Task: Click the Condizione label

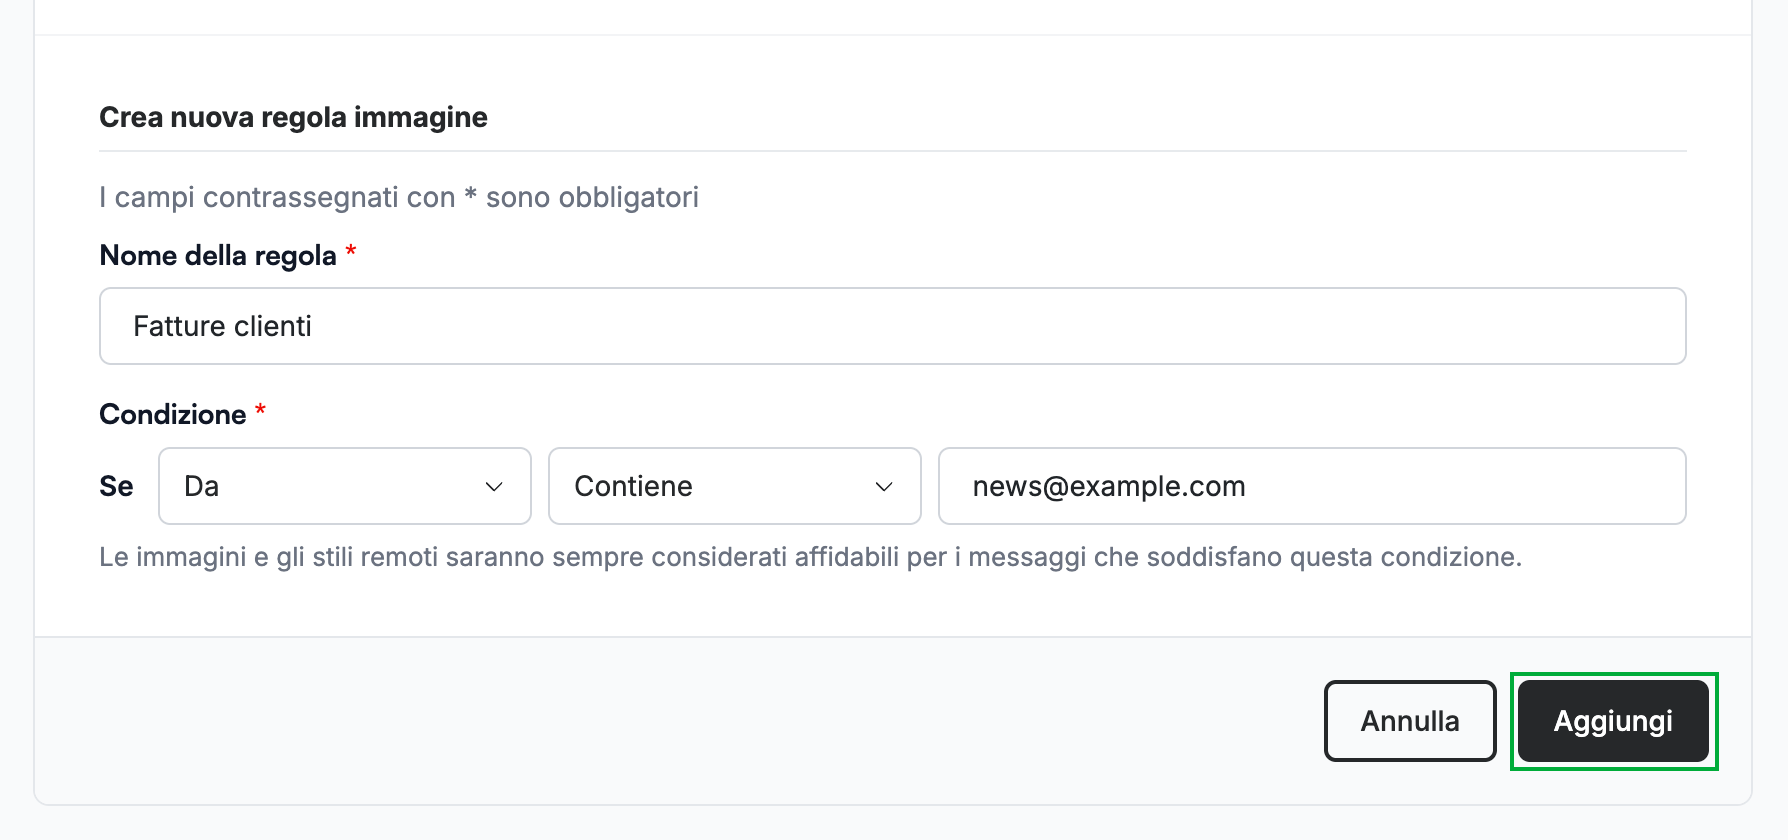Action: pyautogui.click(x=173, y=414)
